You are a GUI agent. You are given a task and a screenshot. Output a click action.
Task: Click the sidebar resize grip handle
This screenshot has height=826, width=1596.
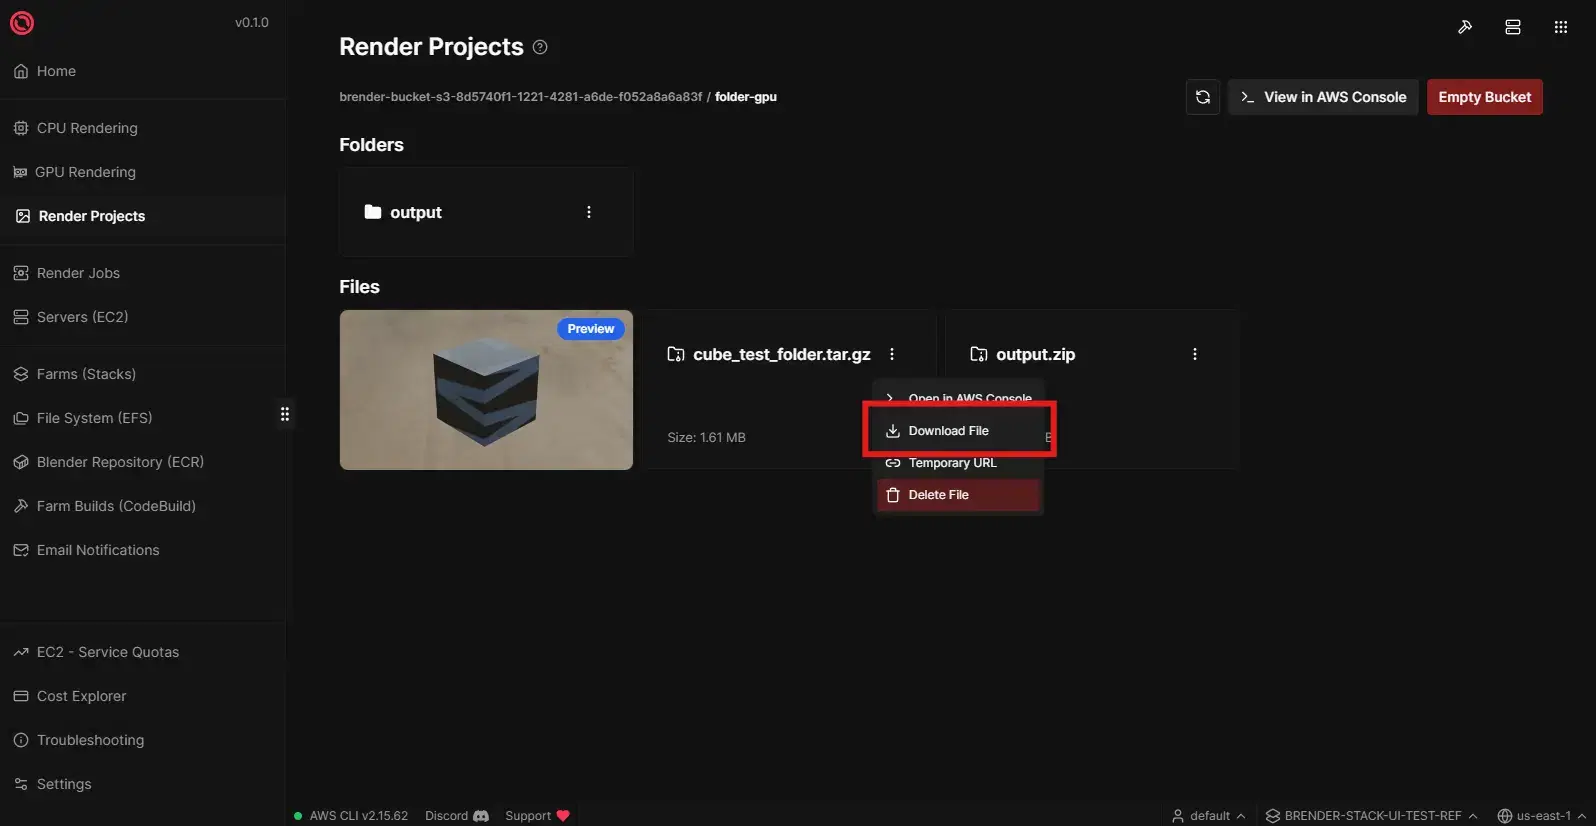[285, 414]
